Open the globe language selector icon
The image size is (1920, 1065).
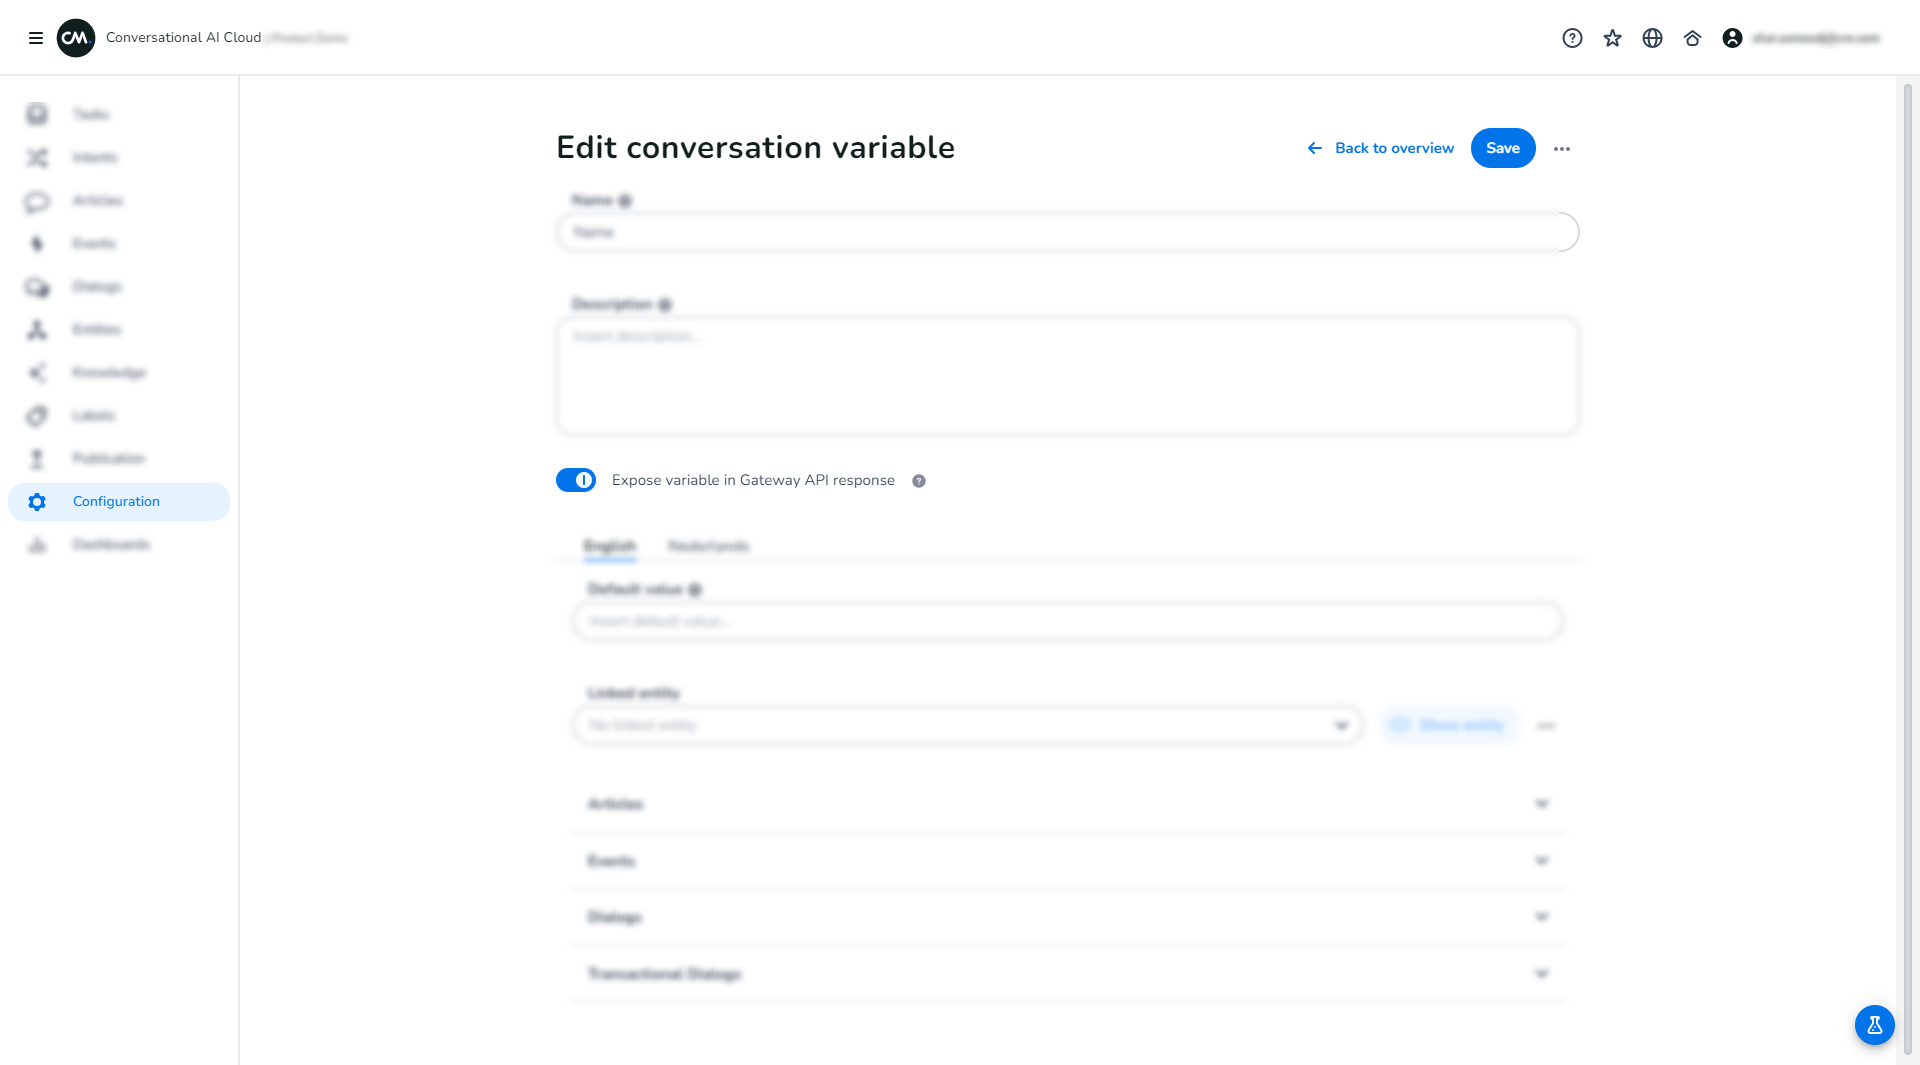[1652, 38]
